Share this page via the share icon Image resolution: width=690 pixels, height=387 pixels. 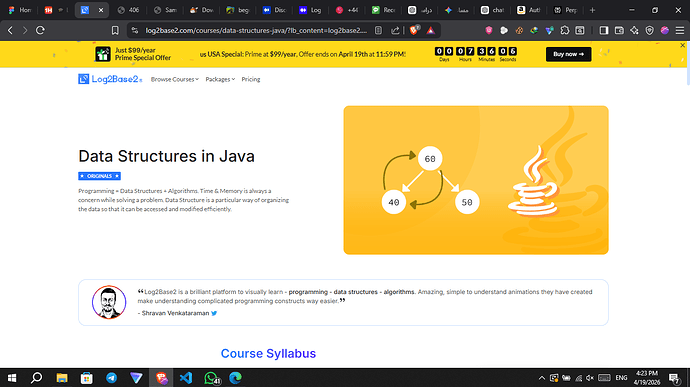coord(395,30)
